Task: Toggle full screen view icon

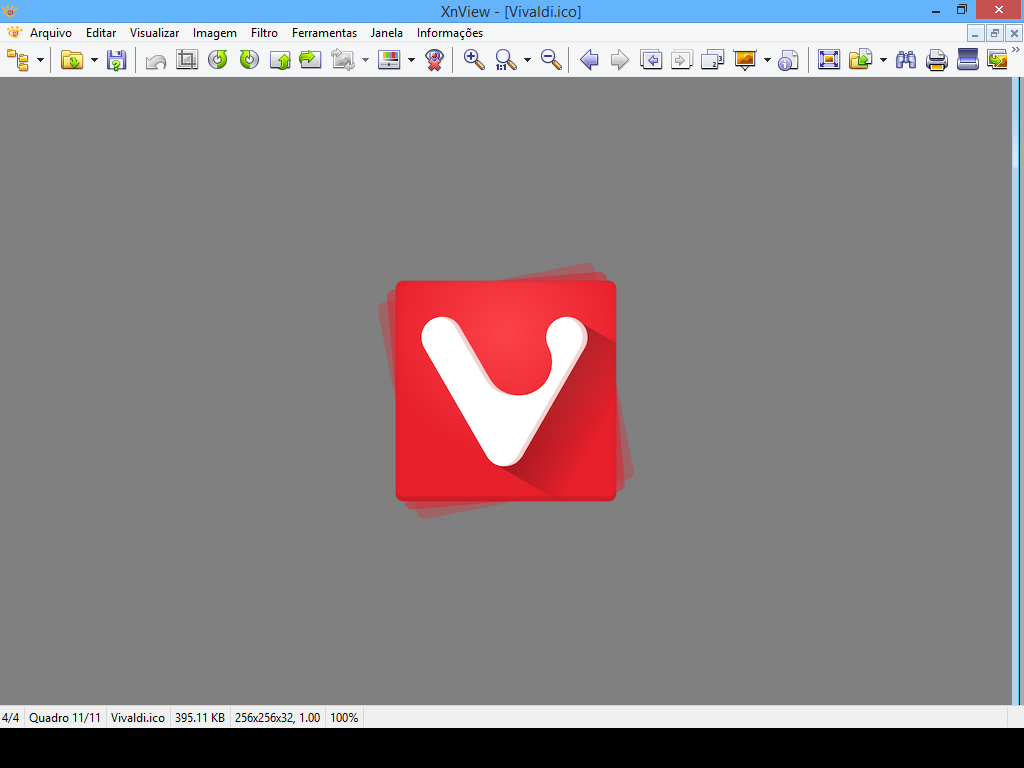Action: pos(829,60)
